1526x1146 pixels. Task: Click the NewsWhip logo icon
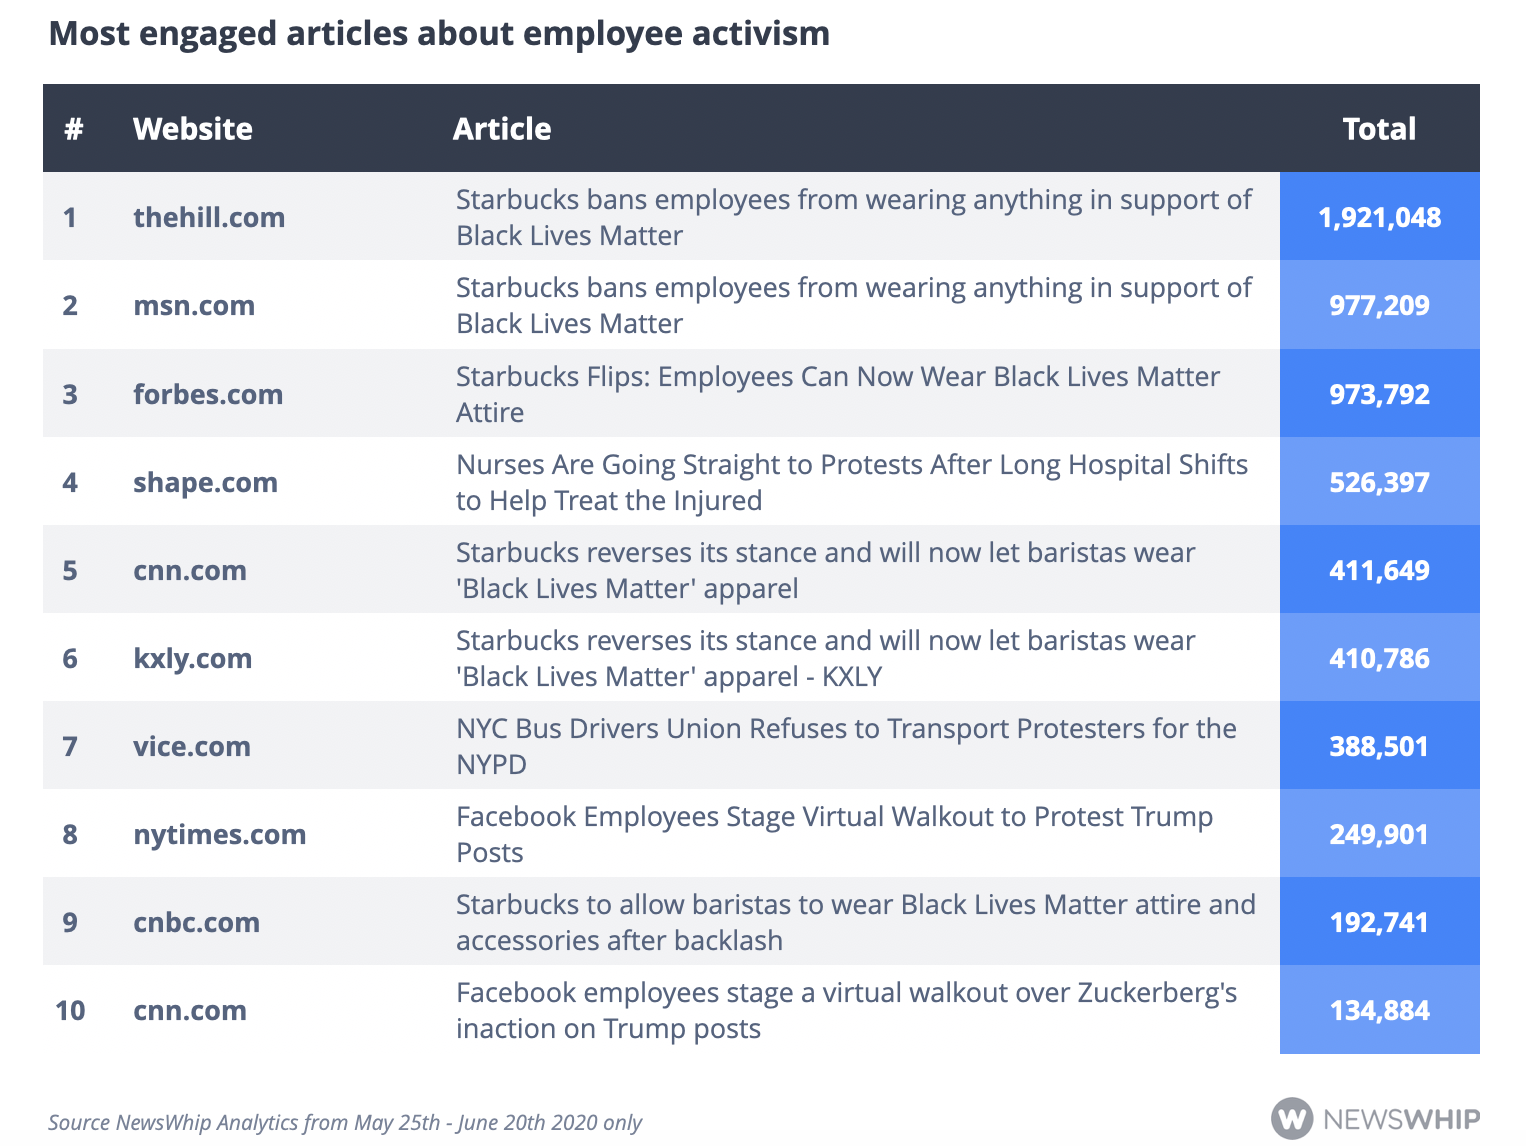point(1292,1119)
